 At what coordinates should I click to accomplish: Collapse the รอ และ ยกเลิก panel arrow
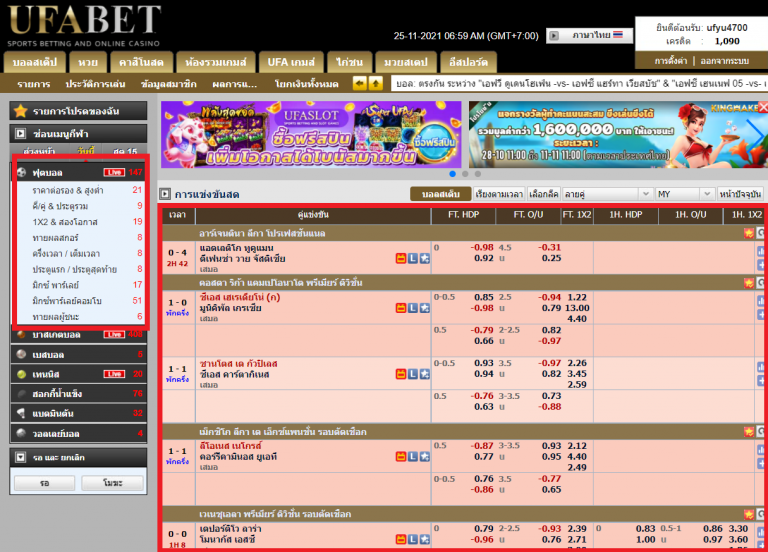[20, 457]
